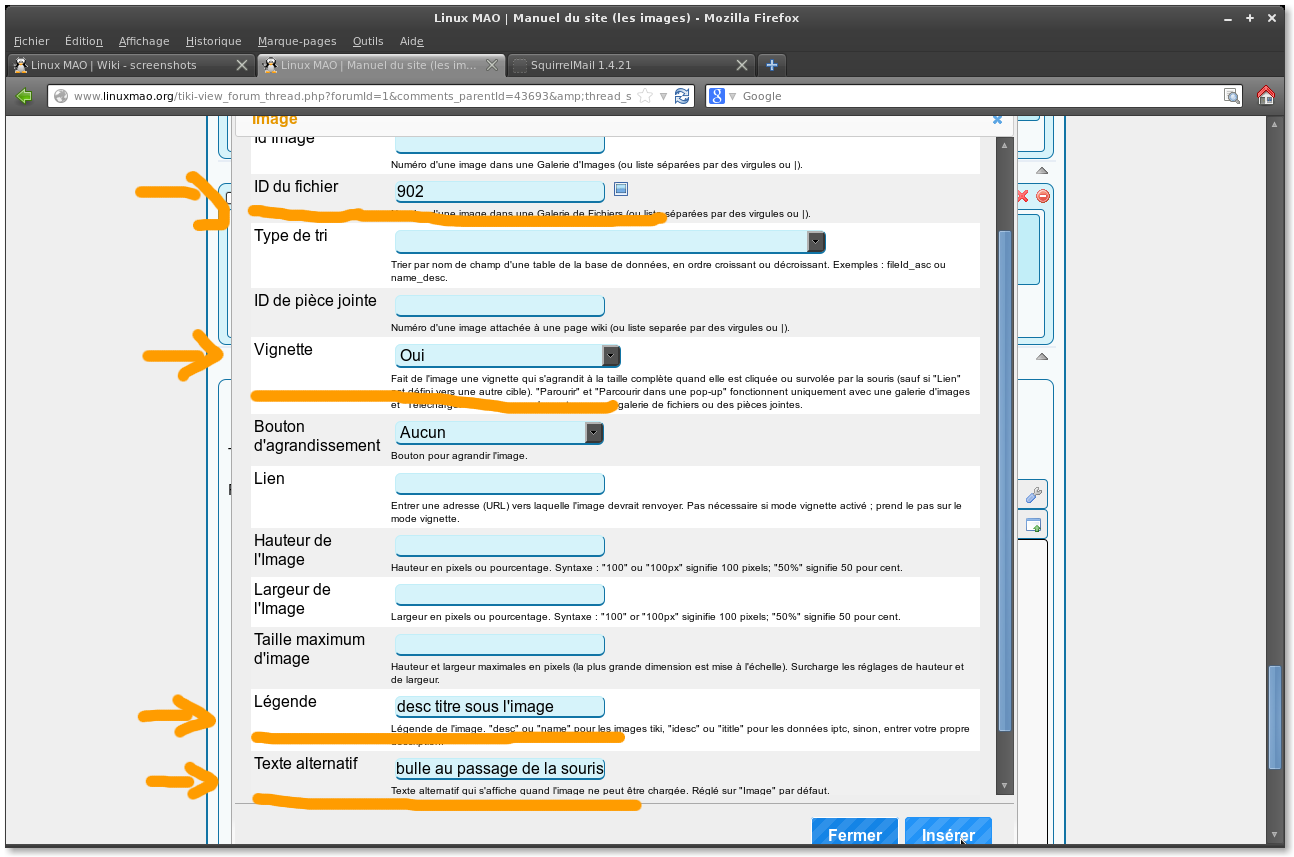Click the window with green arrow icon
This screenshot has width=1294, height=857.
click(x=1033, y=524)
